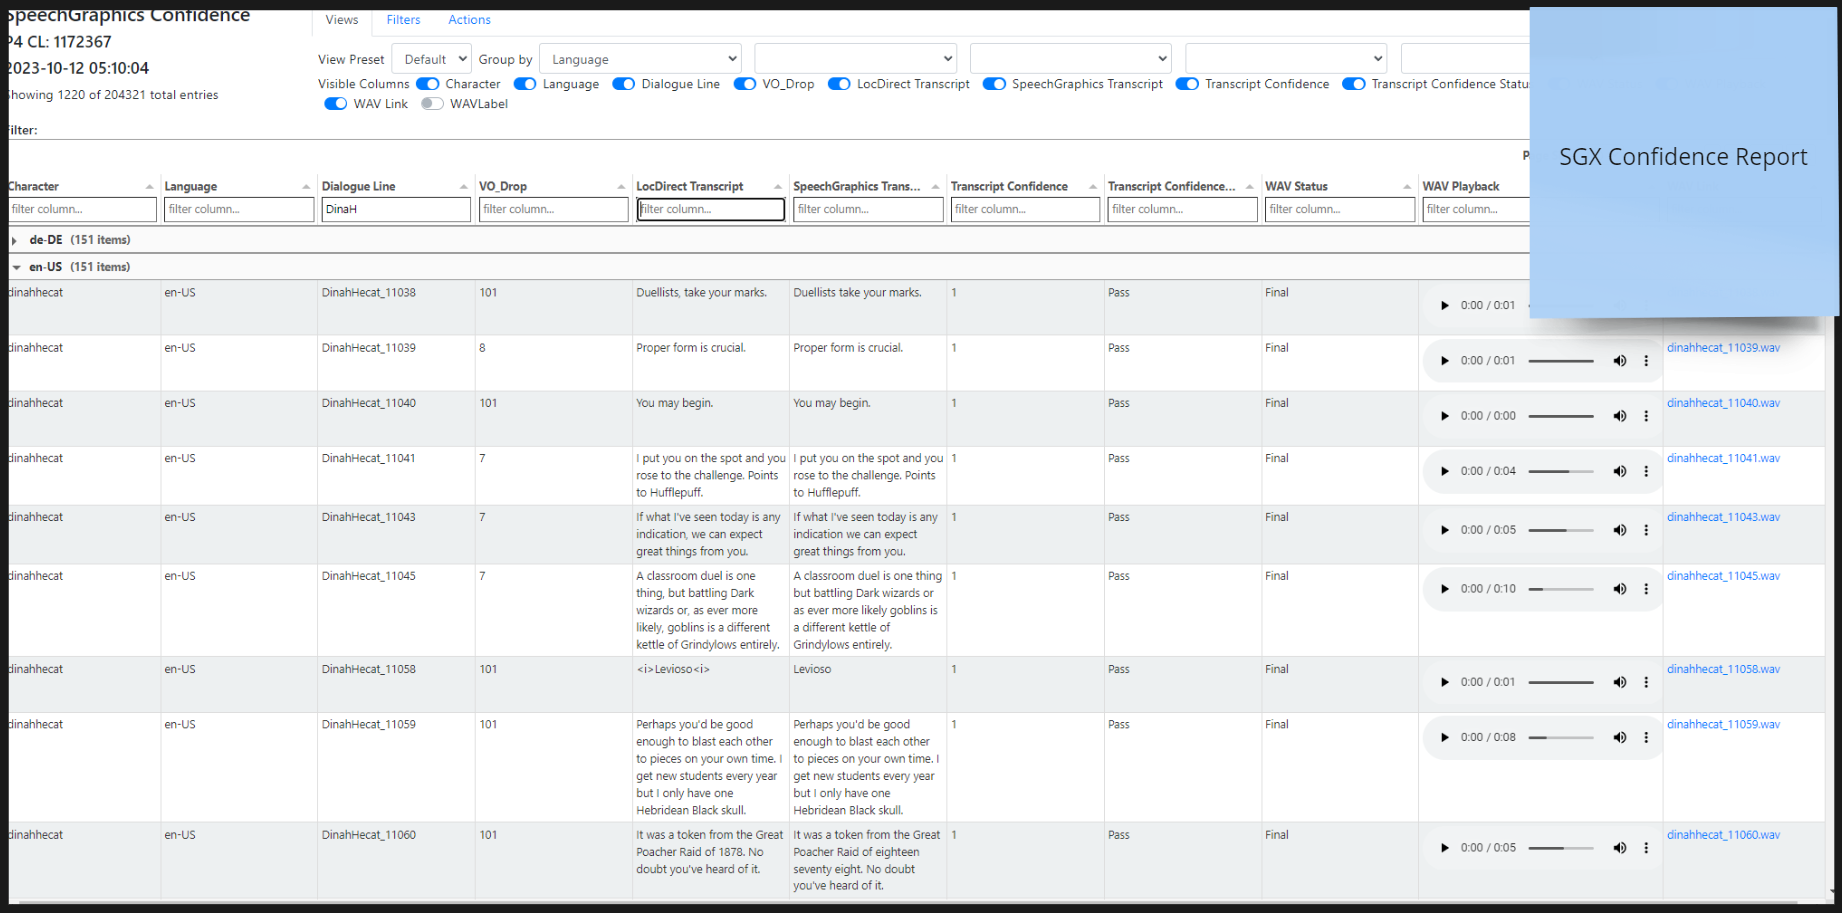Open more options for DinahHecat_11059 audio player
This screenshot has width=1842, height=913.
coord(1646,737)
